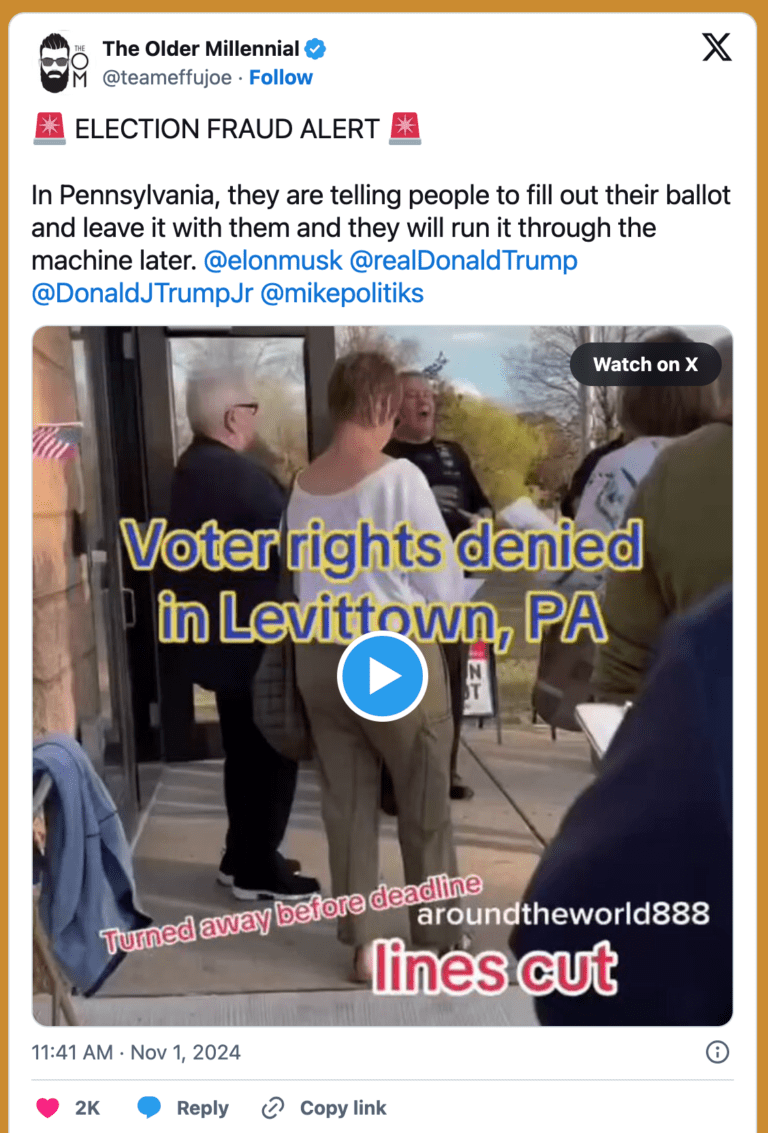Click the chain link copy icon
The width and height of the screenshot is (768, 1133).
pyautogui.click(x=272, y=1108)
